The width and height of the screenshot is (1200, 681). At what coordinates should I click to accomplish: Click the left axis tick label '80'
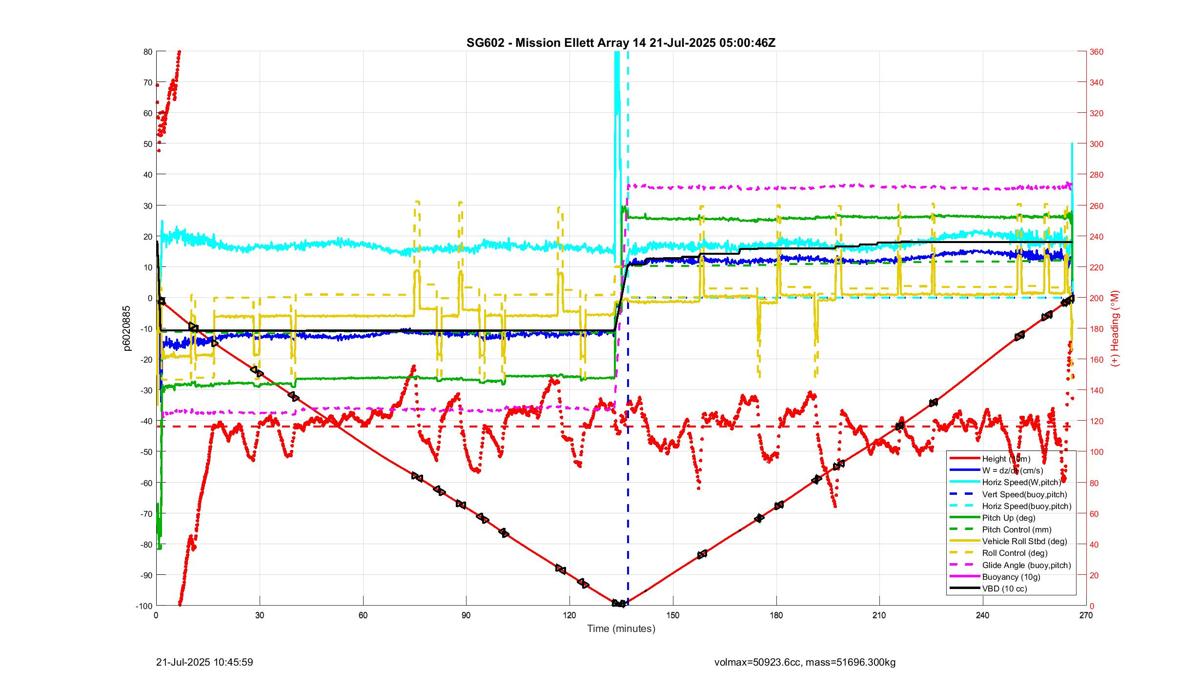click(146, 52)
